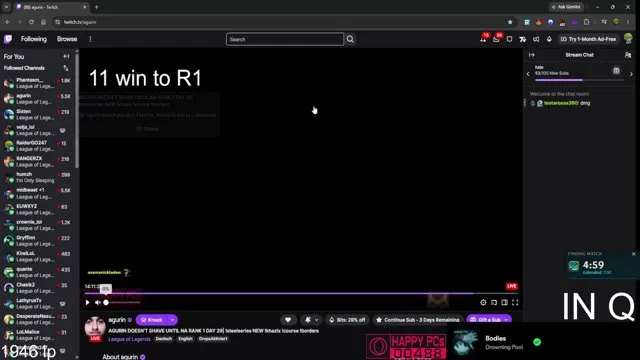Select the Deutsch tag

pos(164,339)
